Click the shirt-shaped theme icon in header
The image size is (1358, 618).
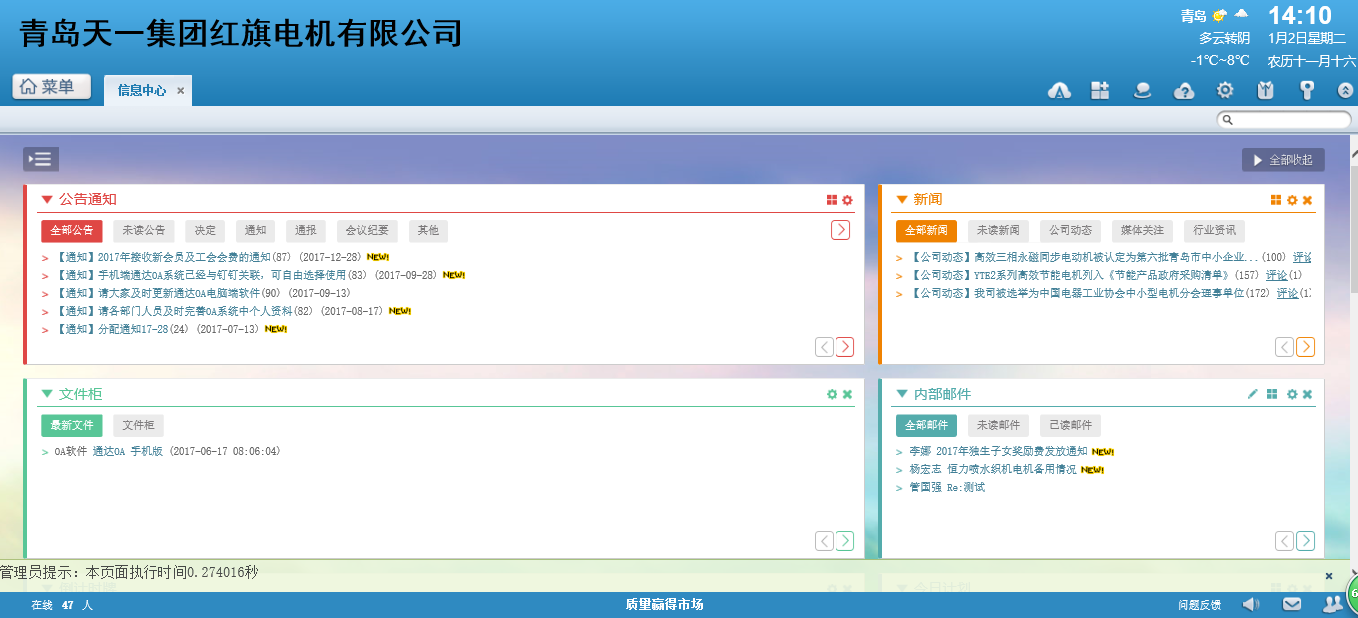click(x=1266, y=91)
